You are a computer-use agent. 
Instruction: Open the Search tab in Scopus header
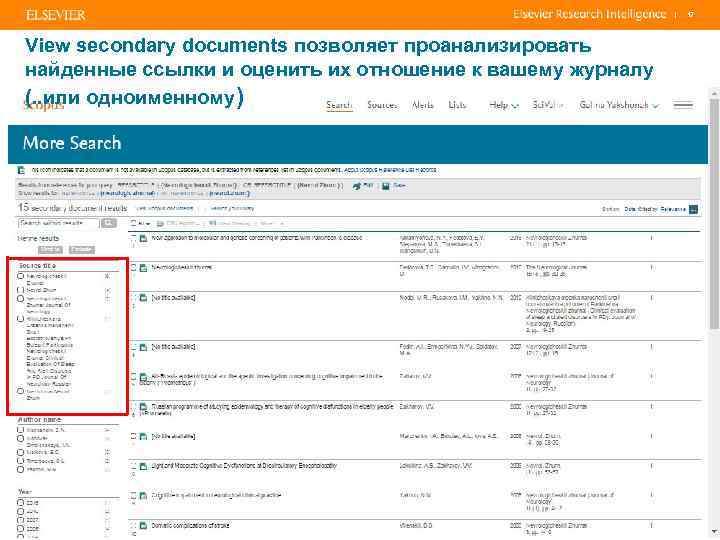(339, 105)
